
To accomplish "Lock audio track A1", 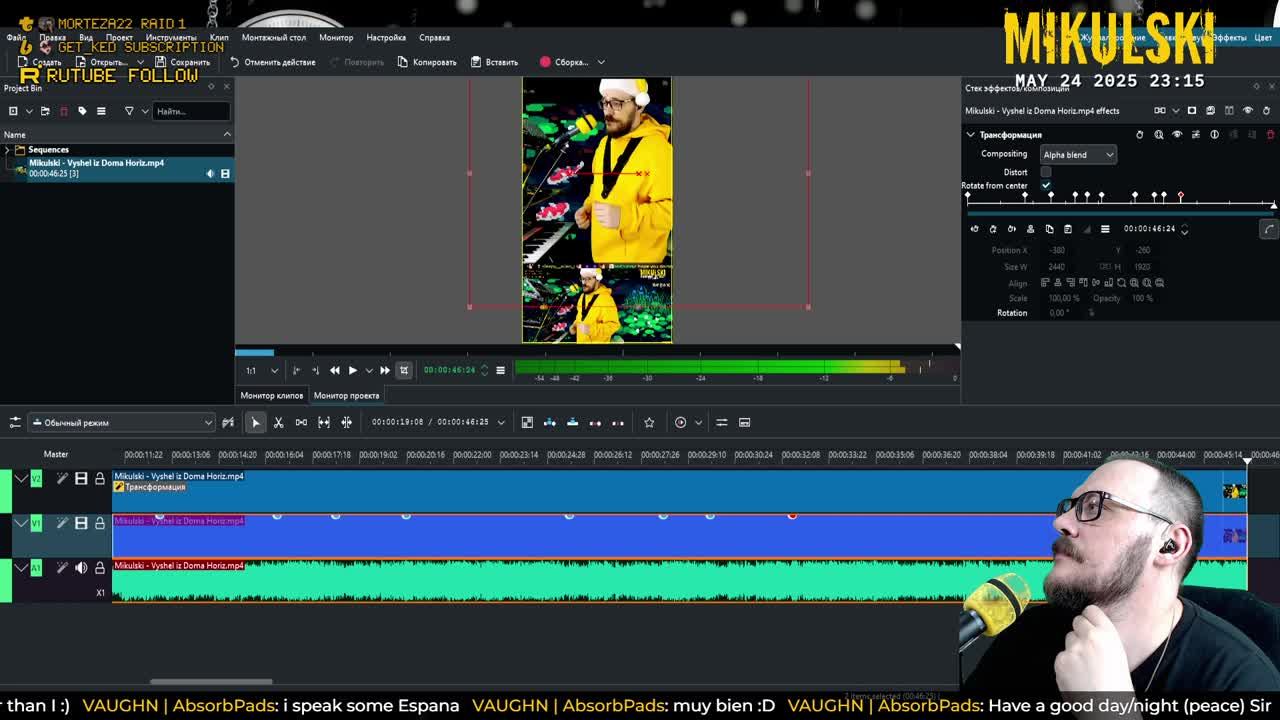I will coord(99,568).
